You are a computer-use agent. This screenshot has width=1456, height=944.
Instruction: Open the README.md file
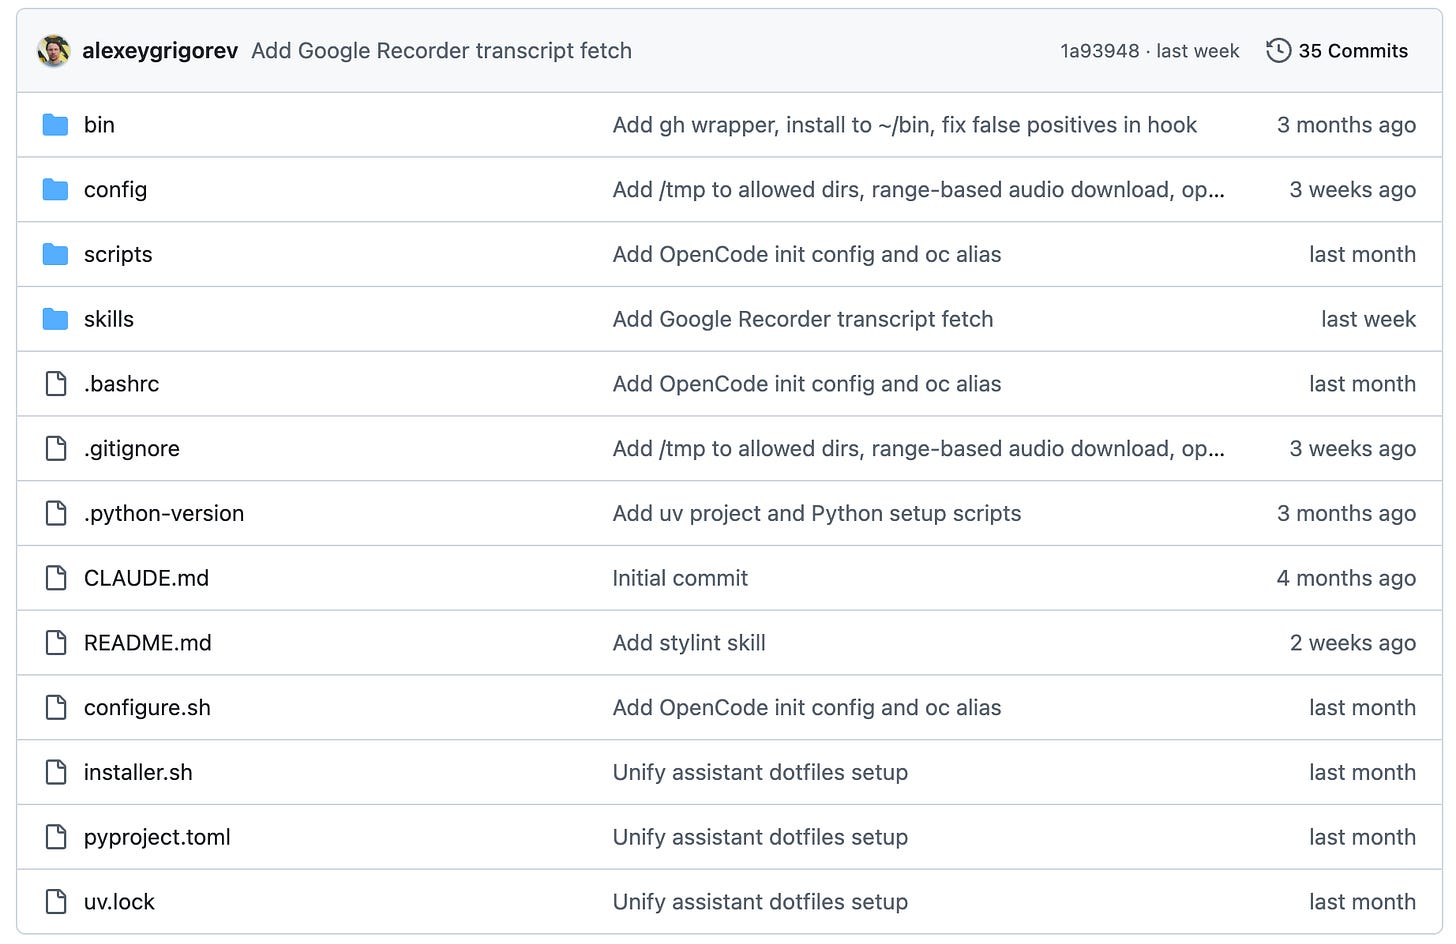coord(148,643)
